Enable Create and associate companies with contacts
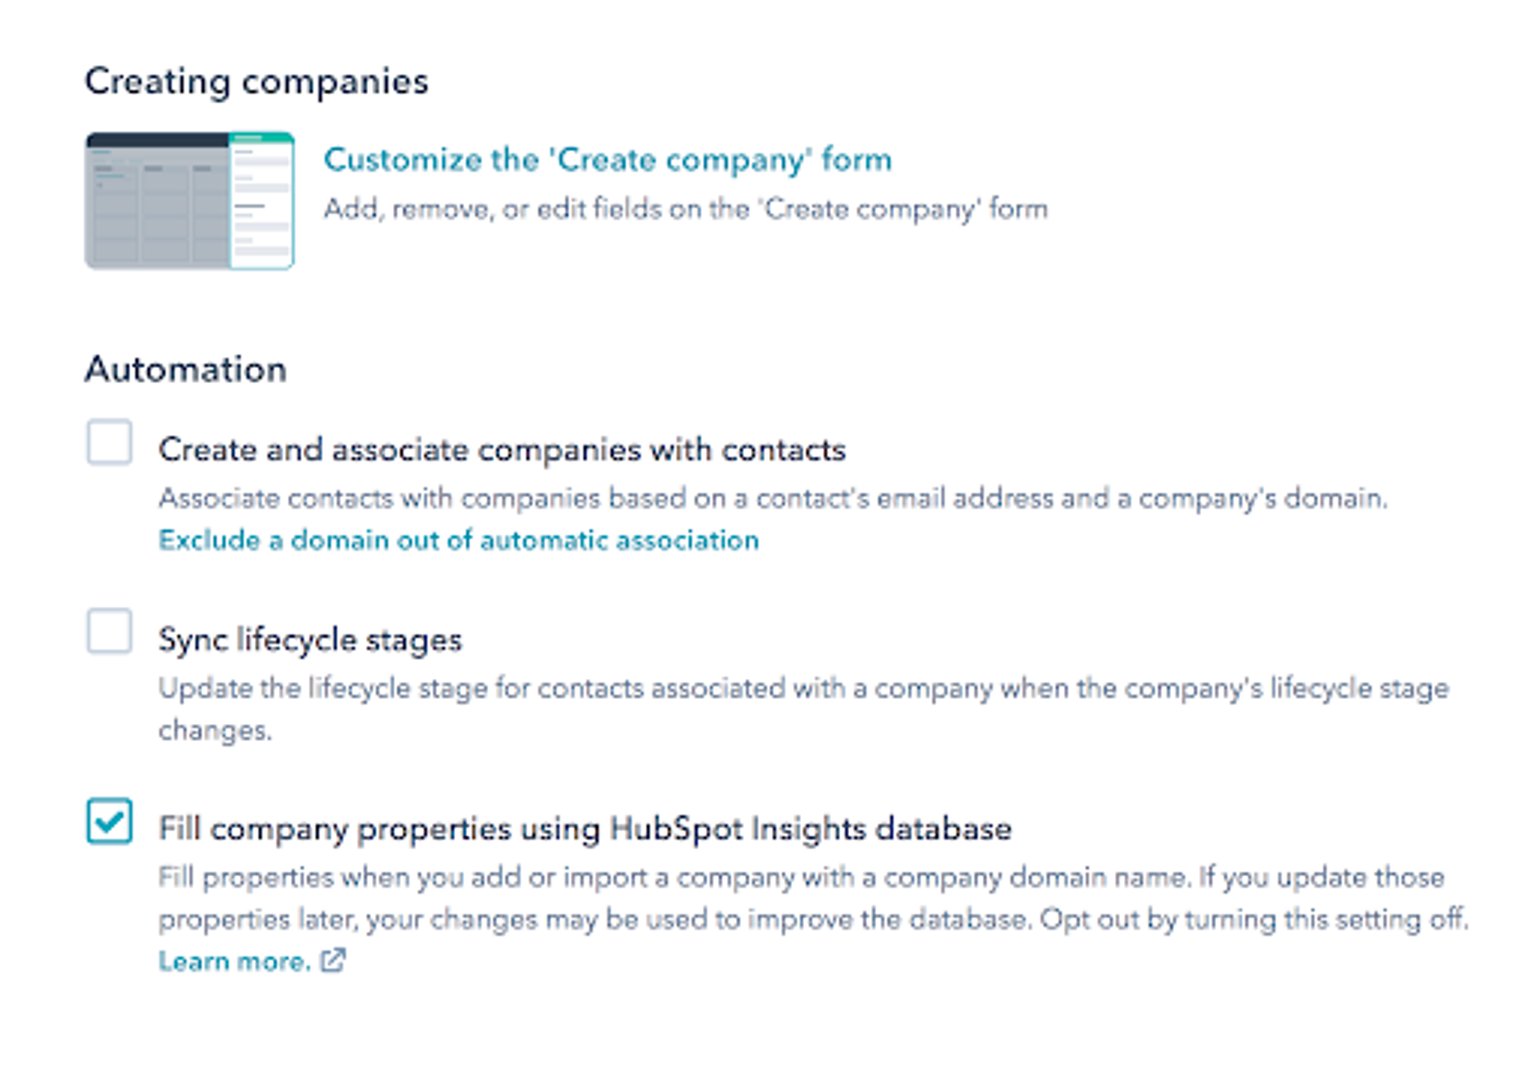The height and width of the screenshot is (1080, 1540). 109,443
